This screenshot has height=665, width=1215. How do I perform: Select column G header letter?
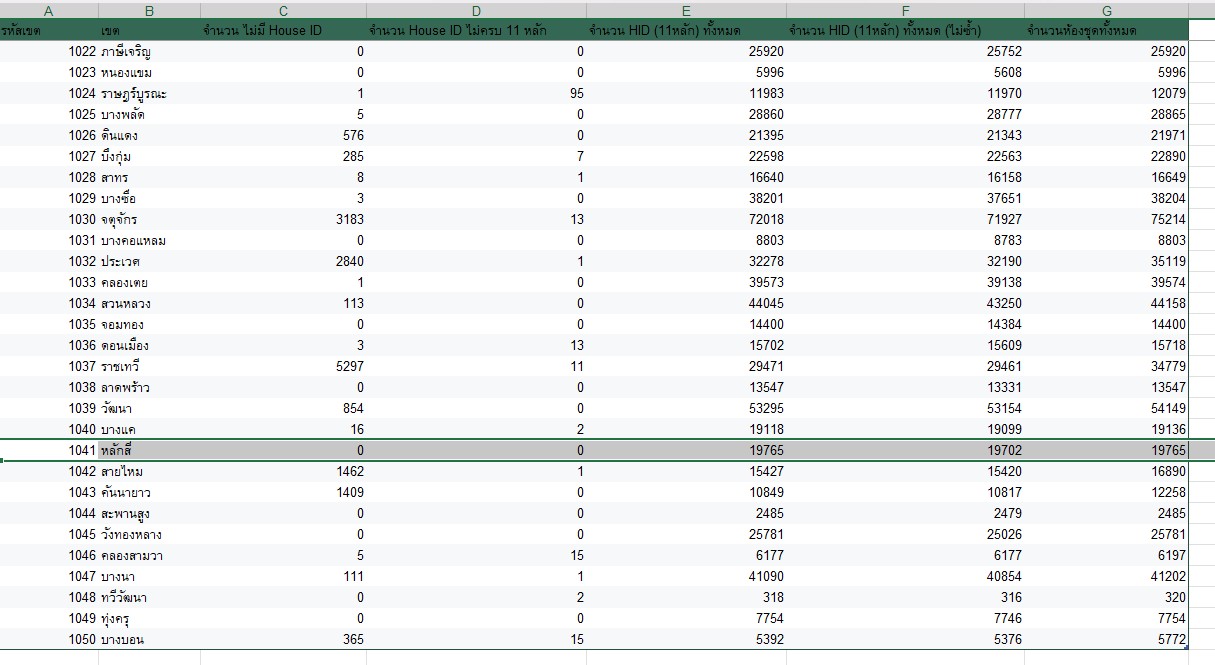(x=1106, y=10)
